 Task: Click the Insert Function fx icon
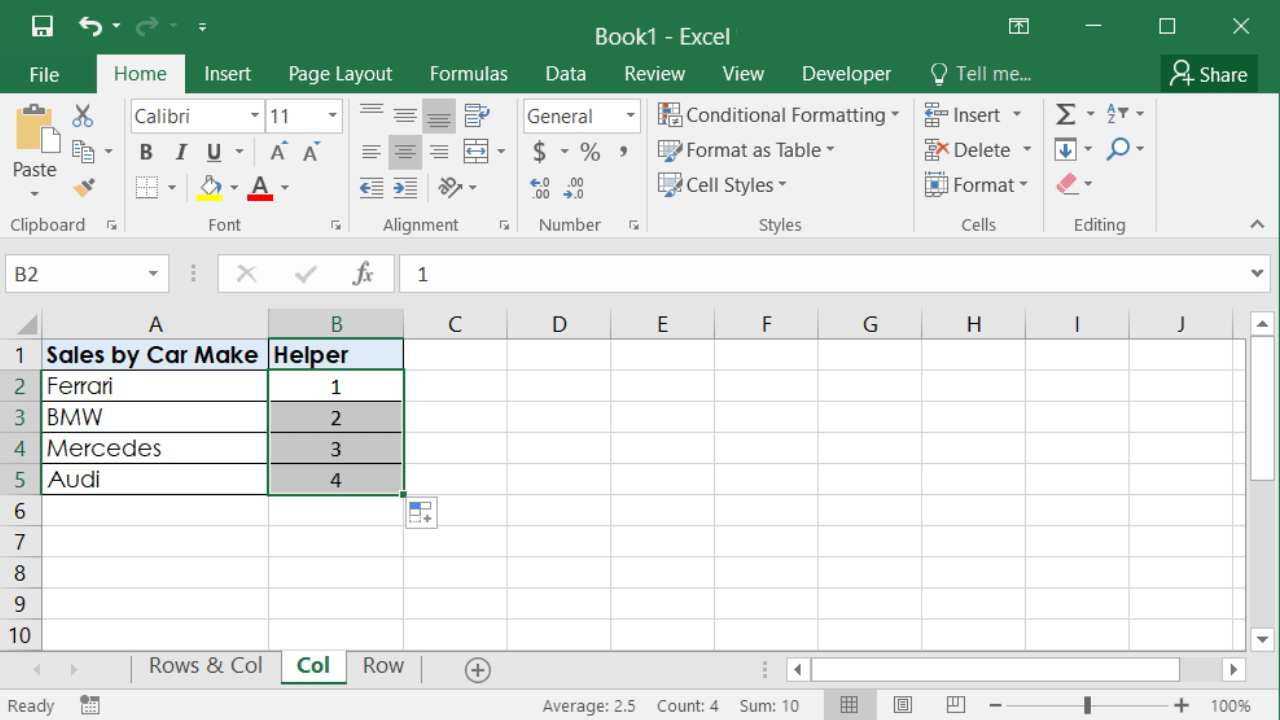pos(363,274)
